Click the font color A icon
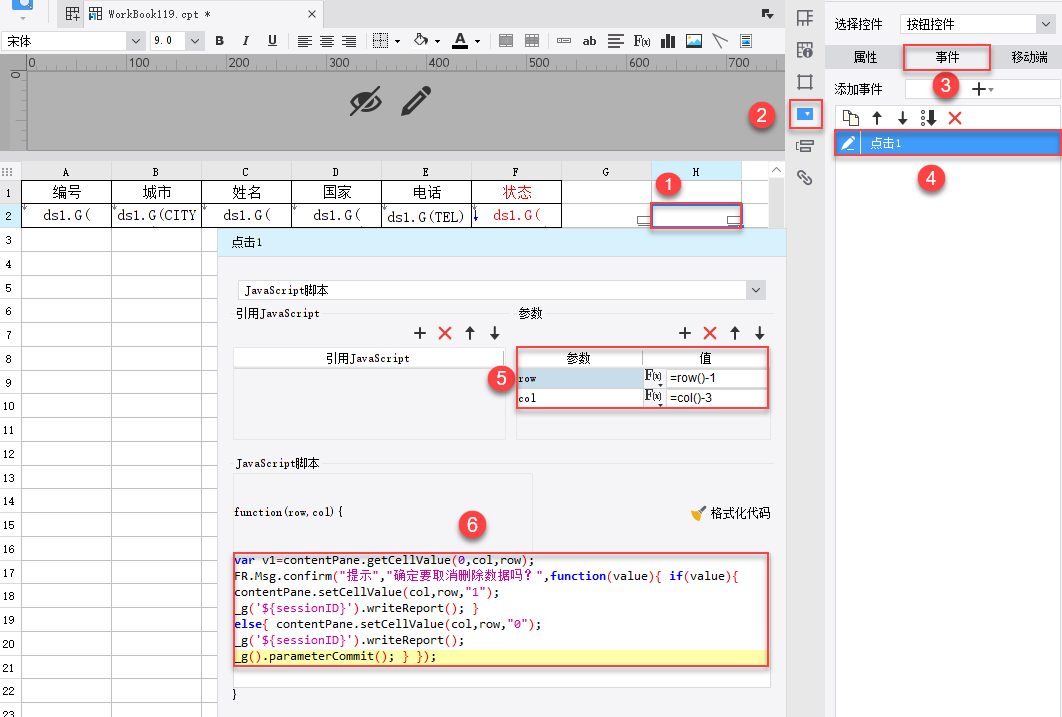The image size is (1062, 717). (x=461, y=41)
